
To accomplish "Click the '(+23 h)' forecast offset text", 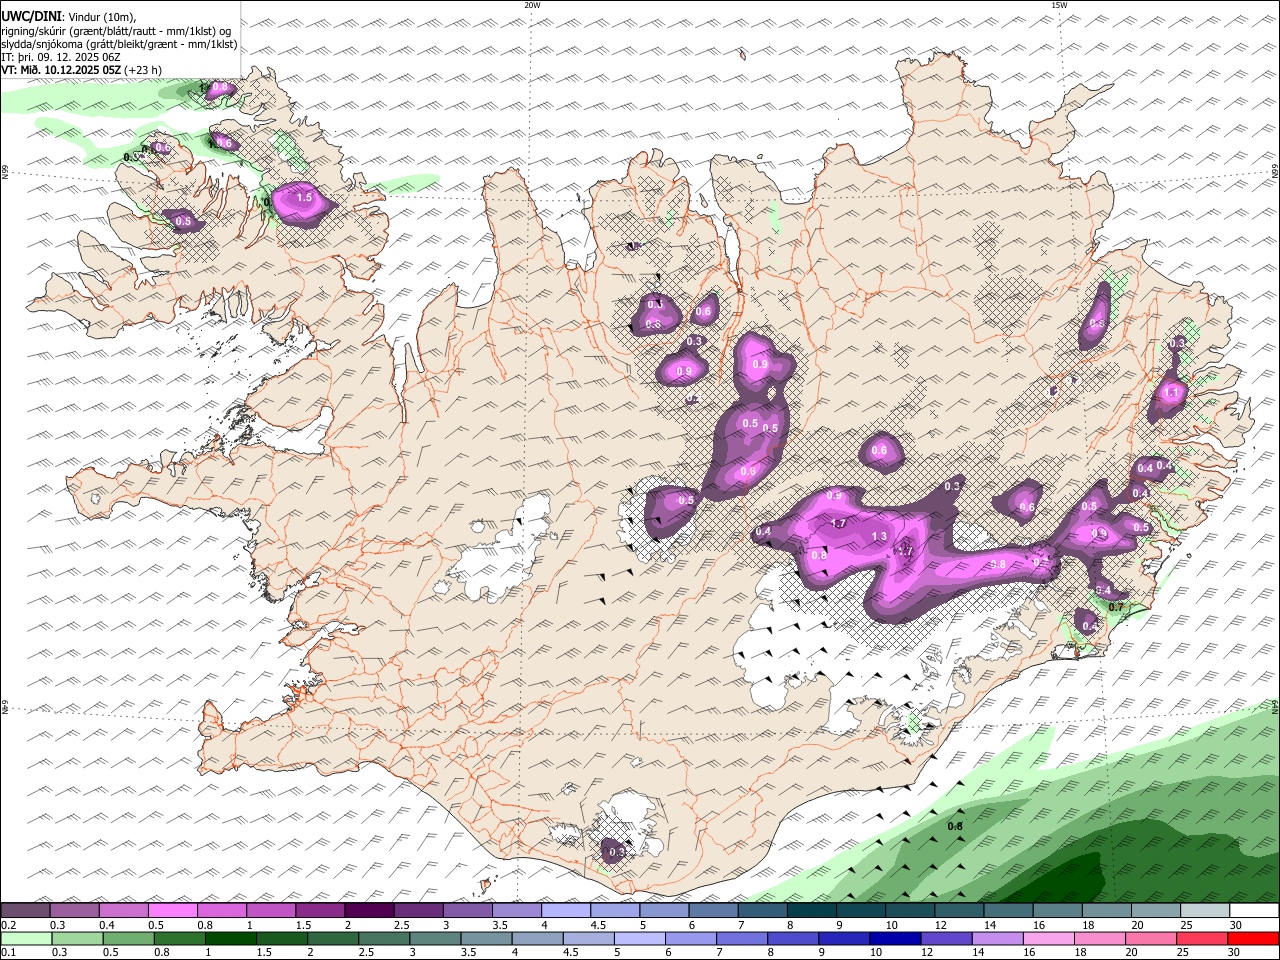I will point(143,70).
